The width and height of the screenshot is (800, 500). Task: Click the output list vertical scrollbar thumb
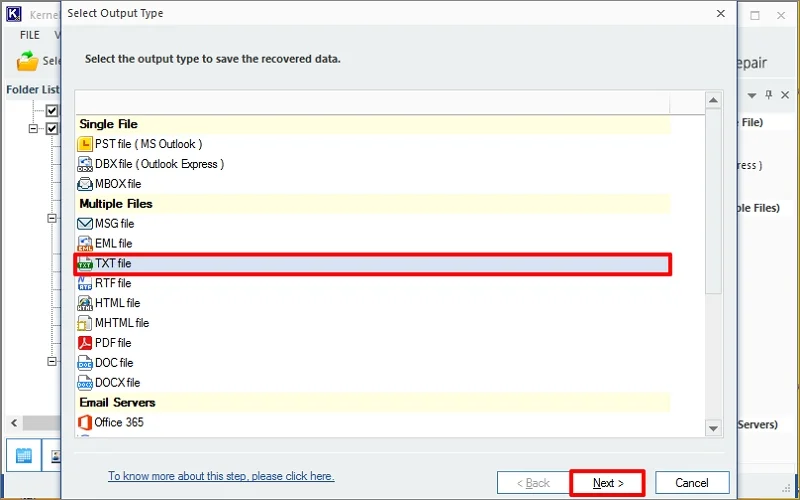coord(713,202)
